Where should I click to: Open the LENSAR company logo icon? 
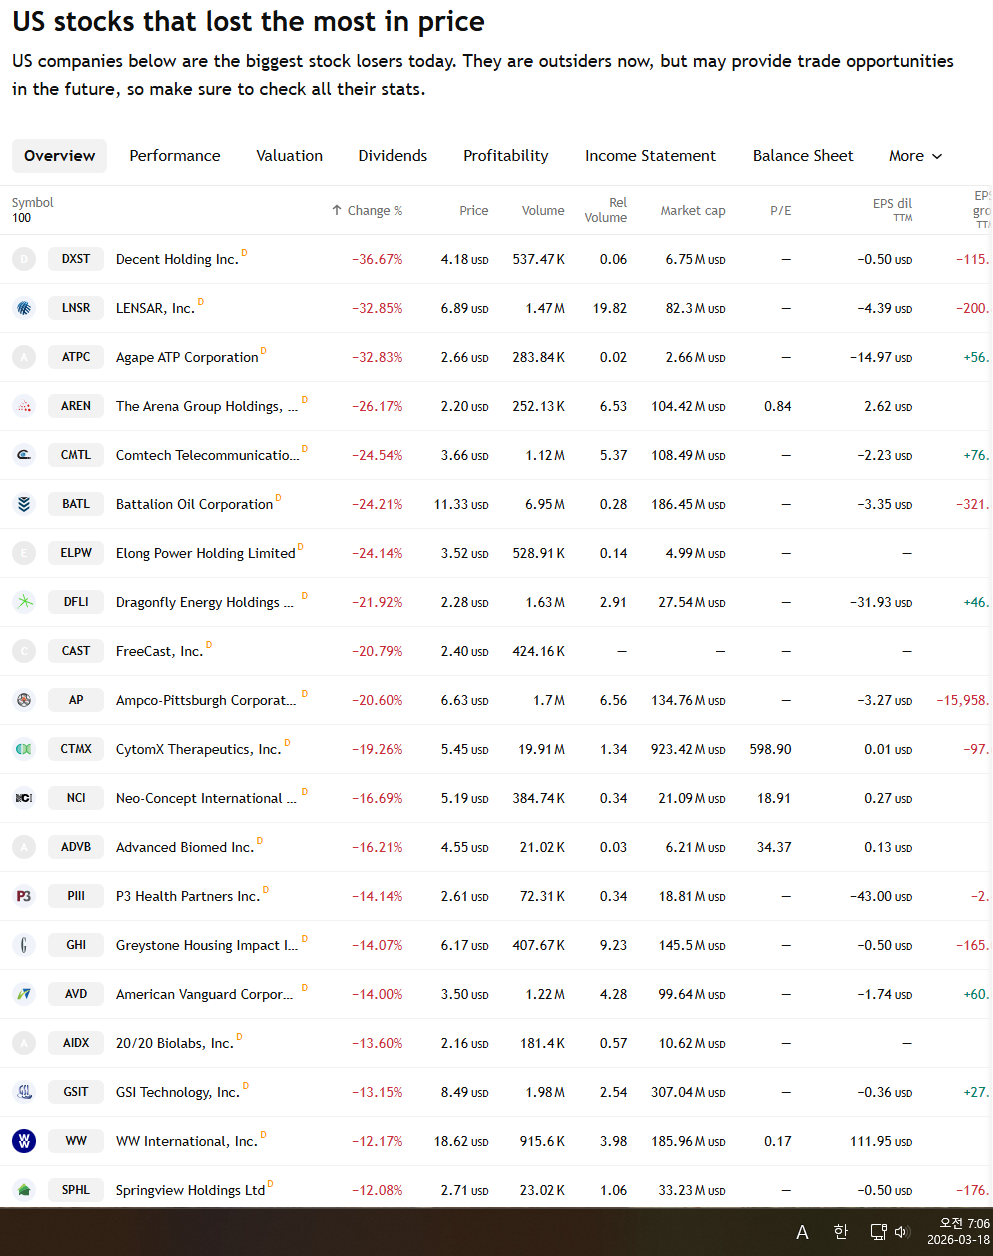[24, 308]
